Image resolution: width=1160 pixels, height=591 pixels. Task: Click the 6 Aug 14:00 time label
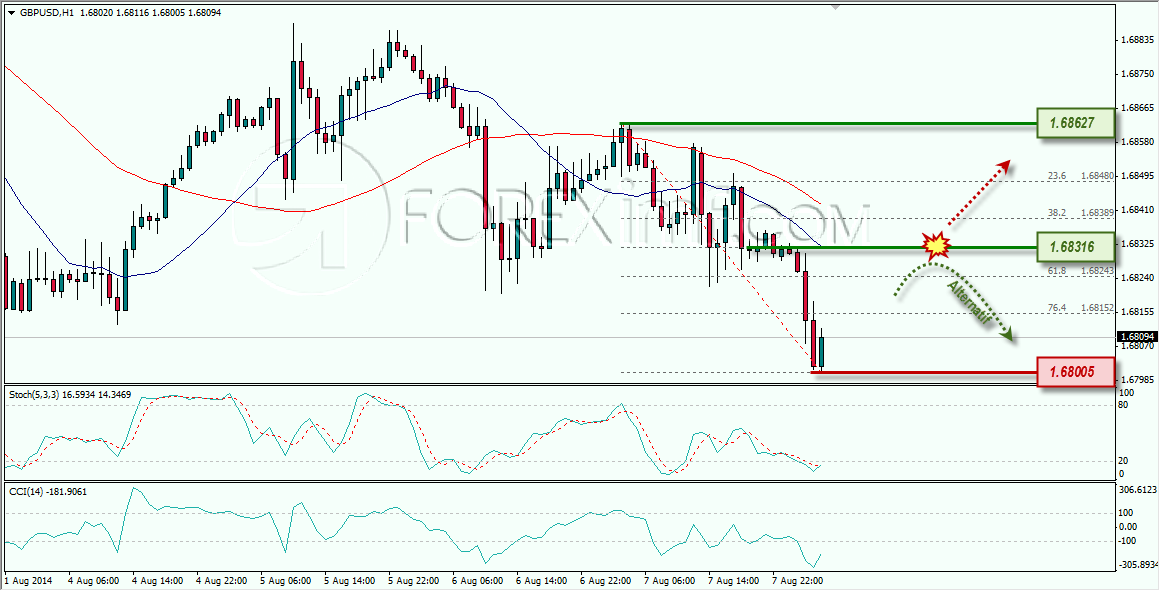pyautogui.click(x=544, y=580)
